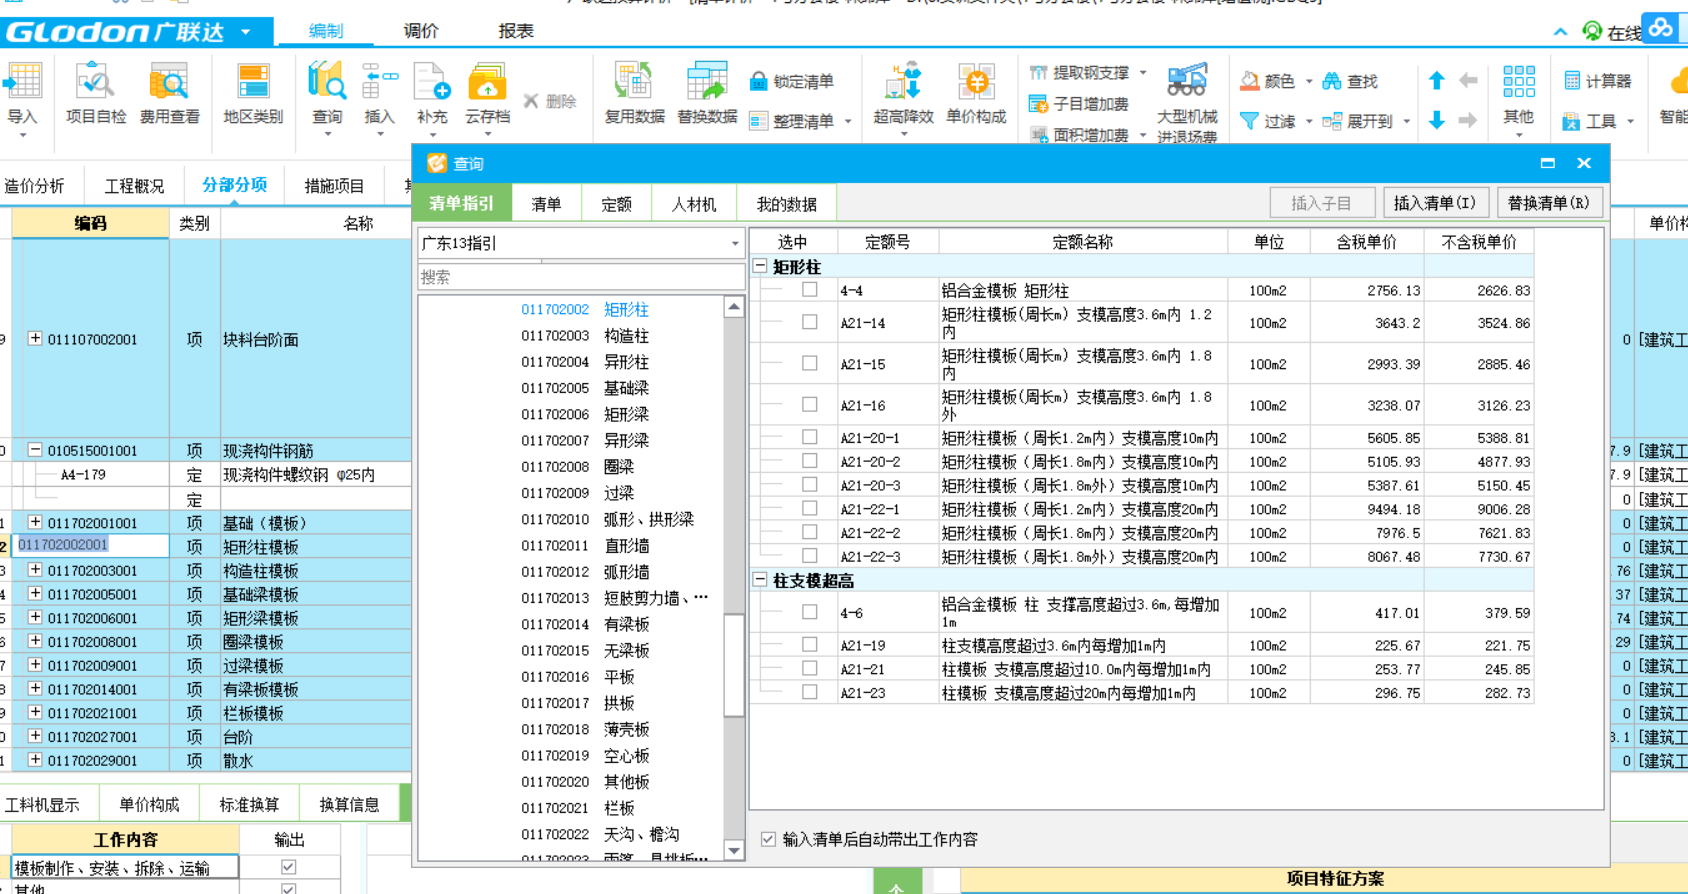
Task: Collapse the 柱支模超高 group
Action: tap(760, 580)
